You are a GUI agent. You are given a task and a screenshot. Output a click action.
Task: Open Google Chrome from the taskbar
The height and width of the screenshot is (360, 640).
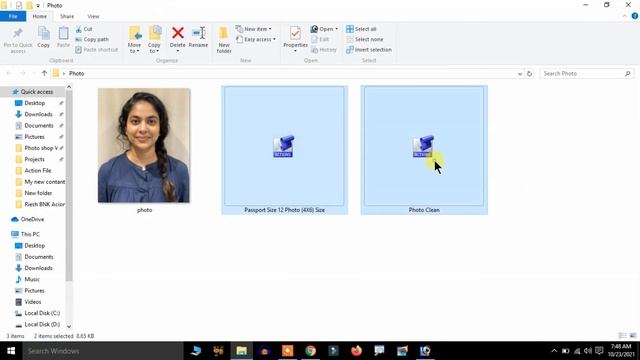point(311,351)
